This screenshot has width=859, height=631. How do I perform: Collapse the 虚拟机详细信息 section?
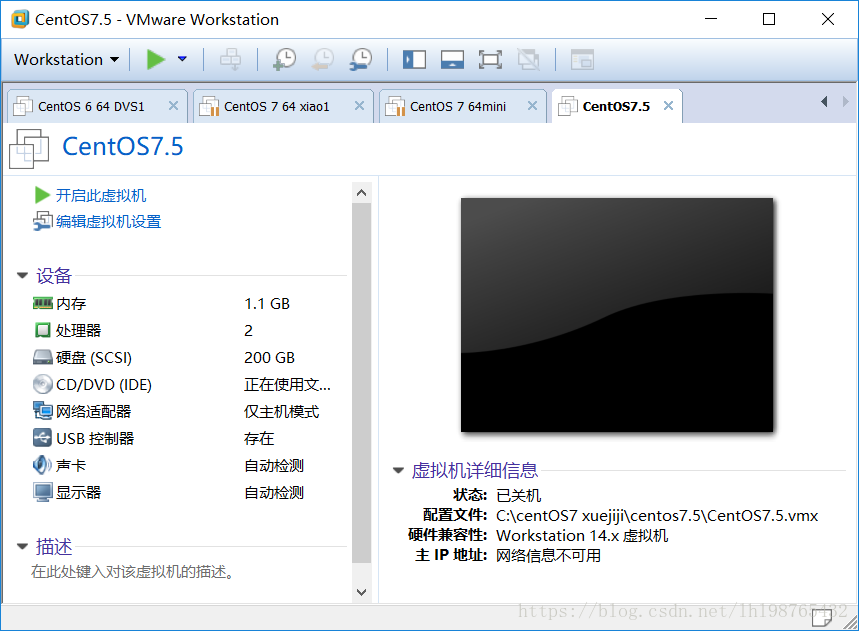tap(398, 470)
